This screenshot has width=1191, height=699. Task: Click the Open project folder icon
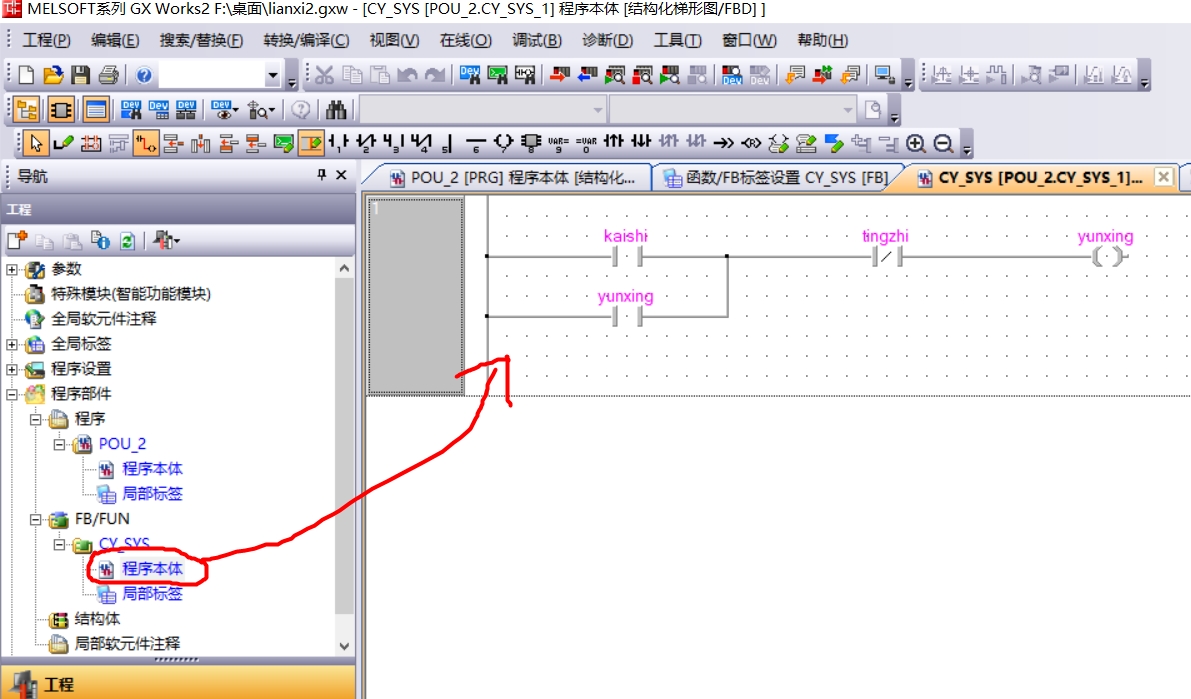point(53,75)
